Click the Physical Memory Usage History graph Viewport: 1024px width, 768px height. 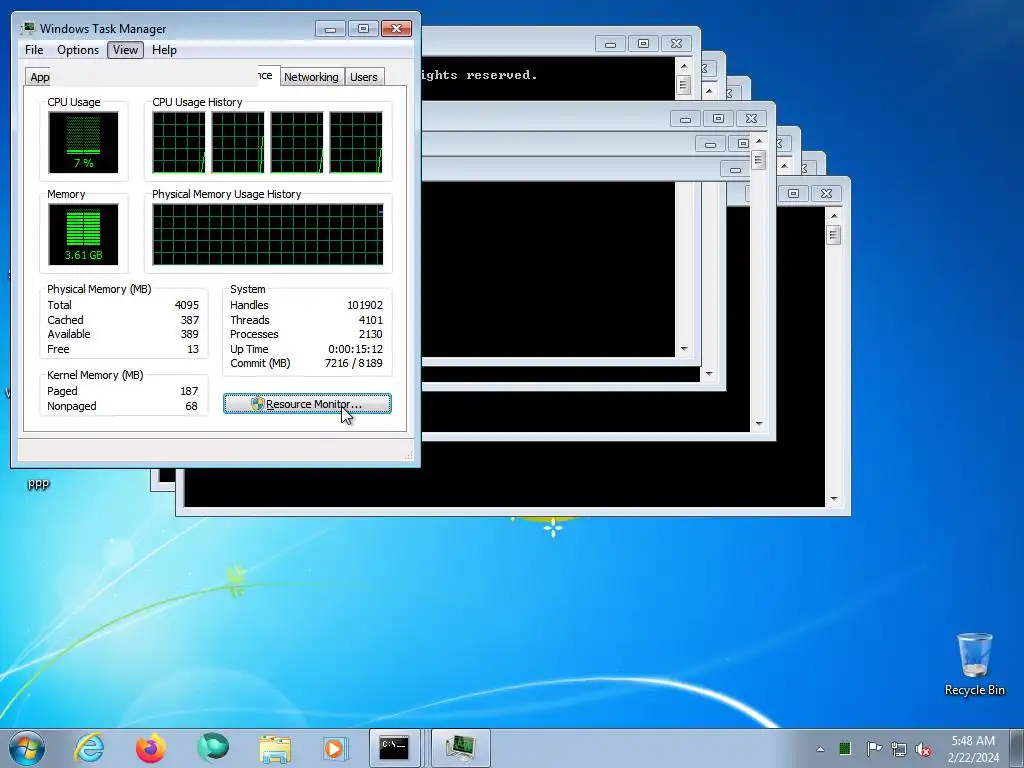[268, 234]
